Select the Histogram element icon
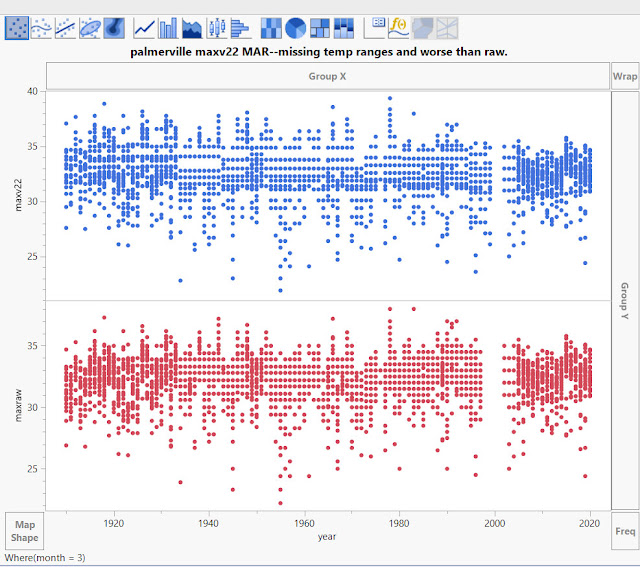 click(x=241, y=28)
